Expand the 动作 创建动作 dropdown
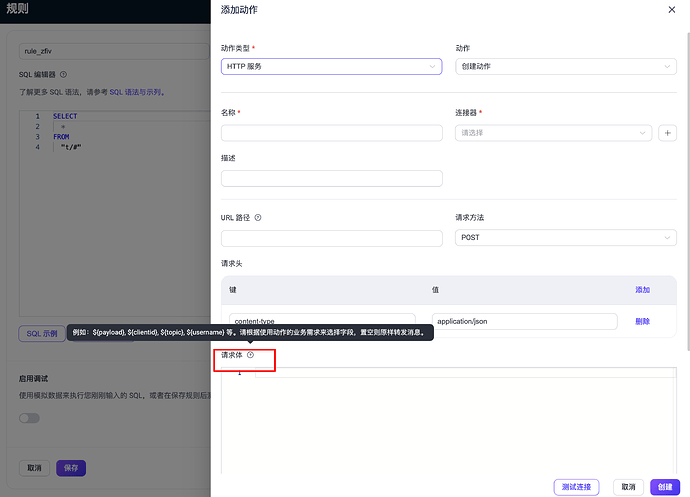This screenshot has height=497, width=690. coord(565,67)
